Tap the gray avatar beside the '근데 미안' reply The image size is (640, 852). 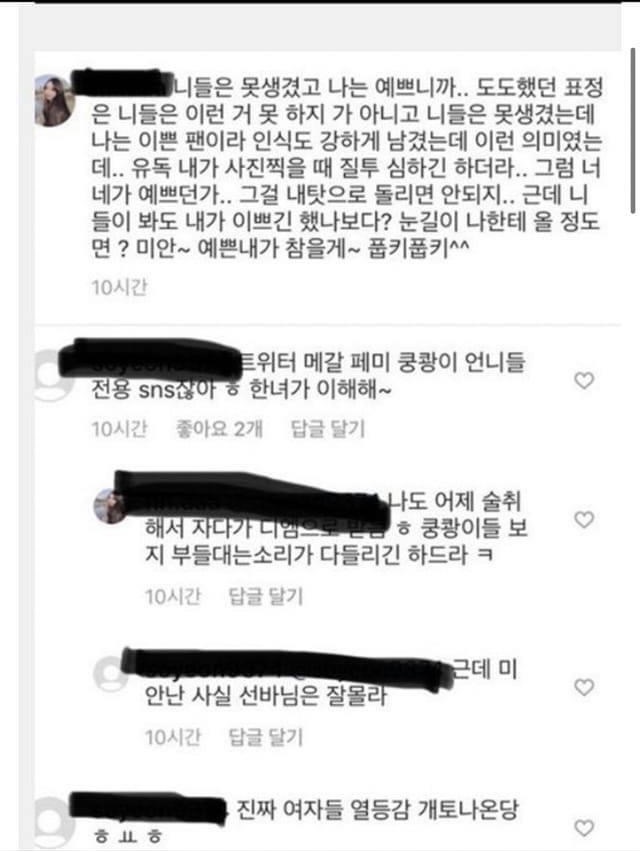pos(109,674)
